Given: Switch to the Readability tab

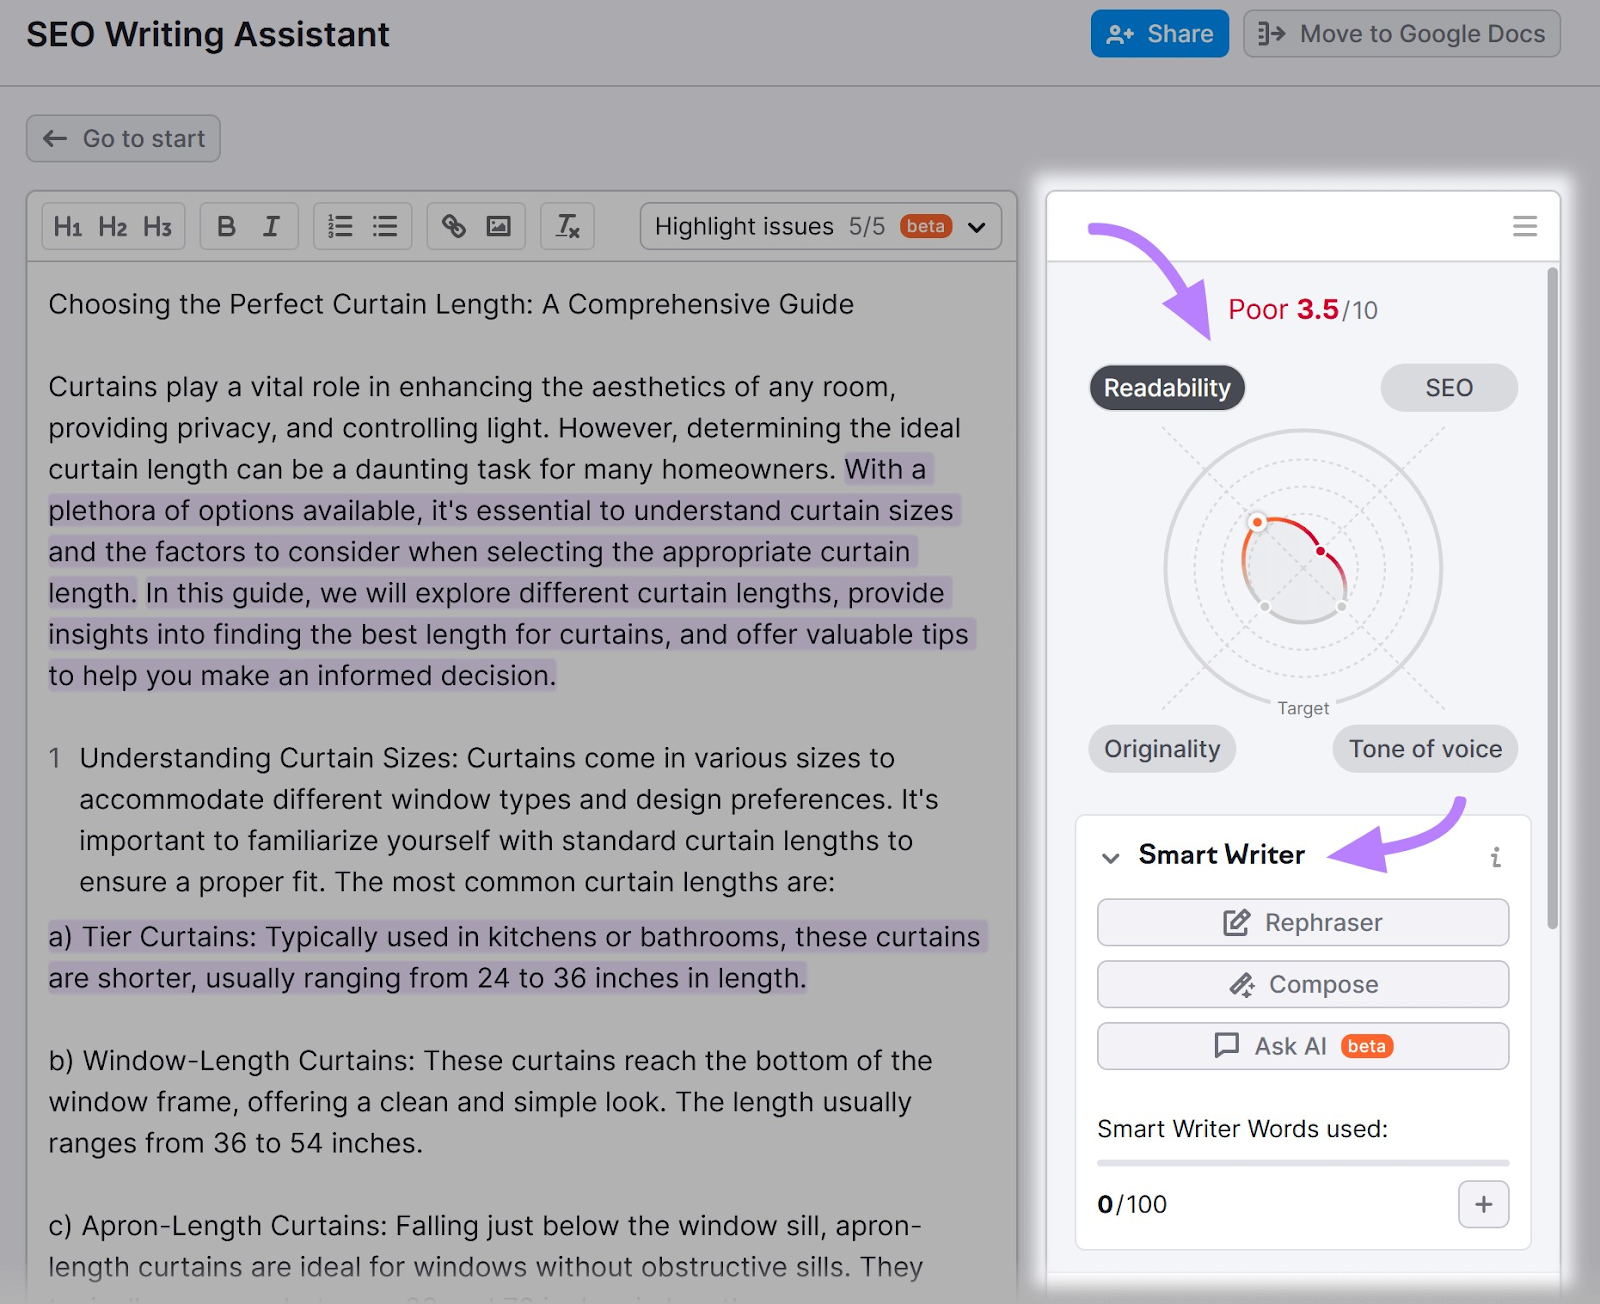Looking at the screenshot, I should pos(1167,388).
